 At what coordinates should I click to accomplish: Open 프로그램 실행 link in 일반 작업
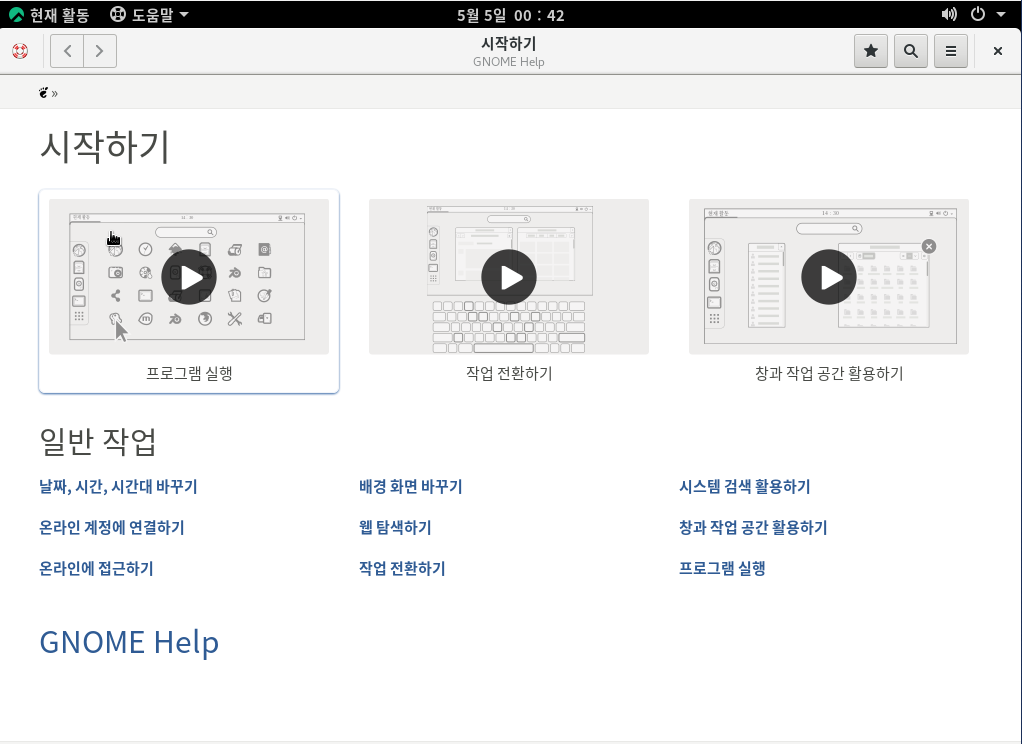coord(722,569)
